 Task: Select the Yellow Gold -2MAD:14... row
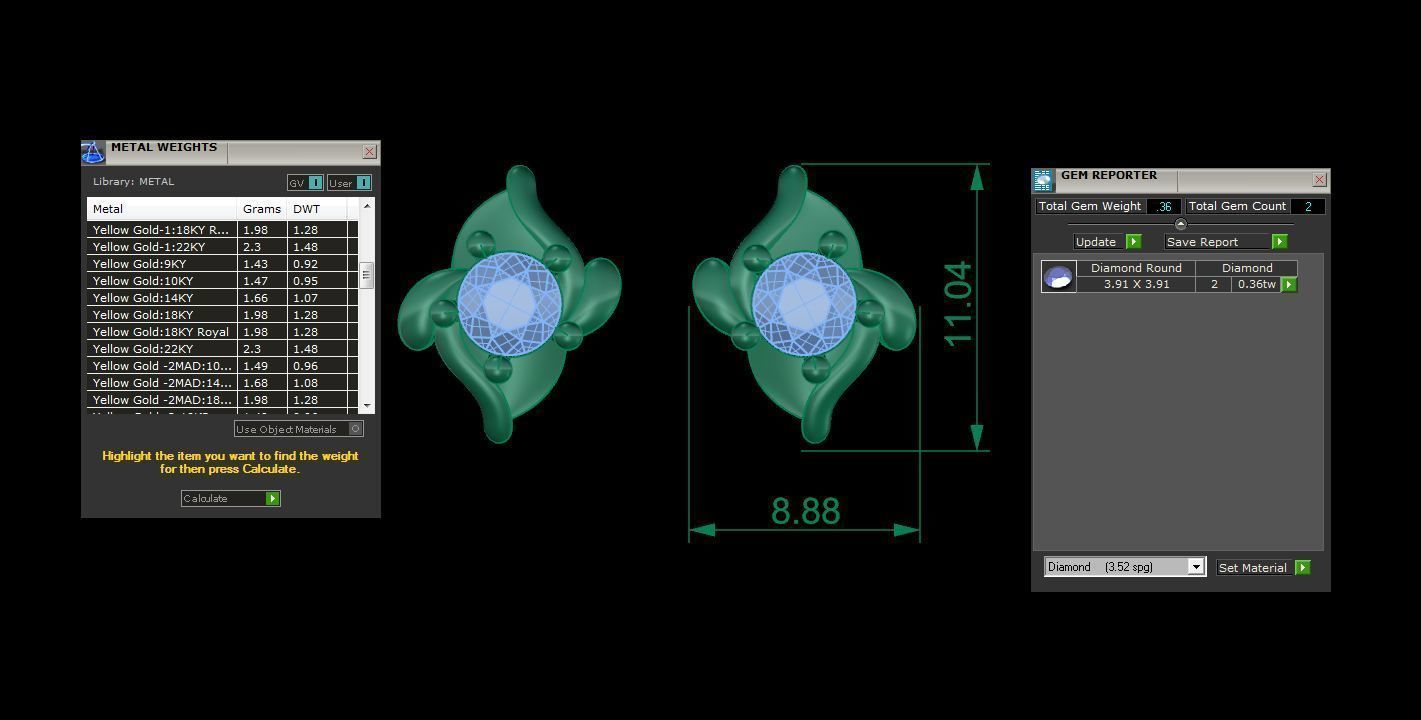[x=222, y=383]
